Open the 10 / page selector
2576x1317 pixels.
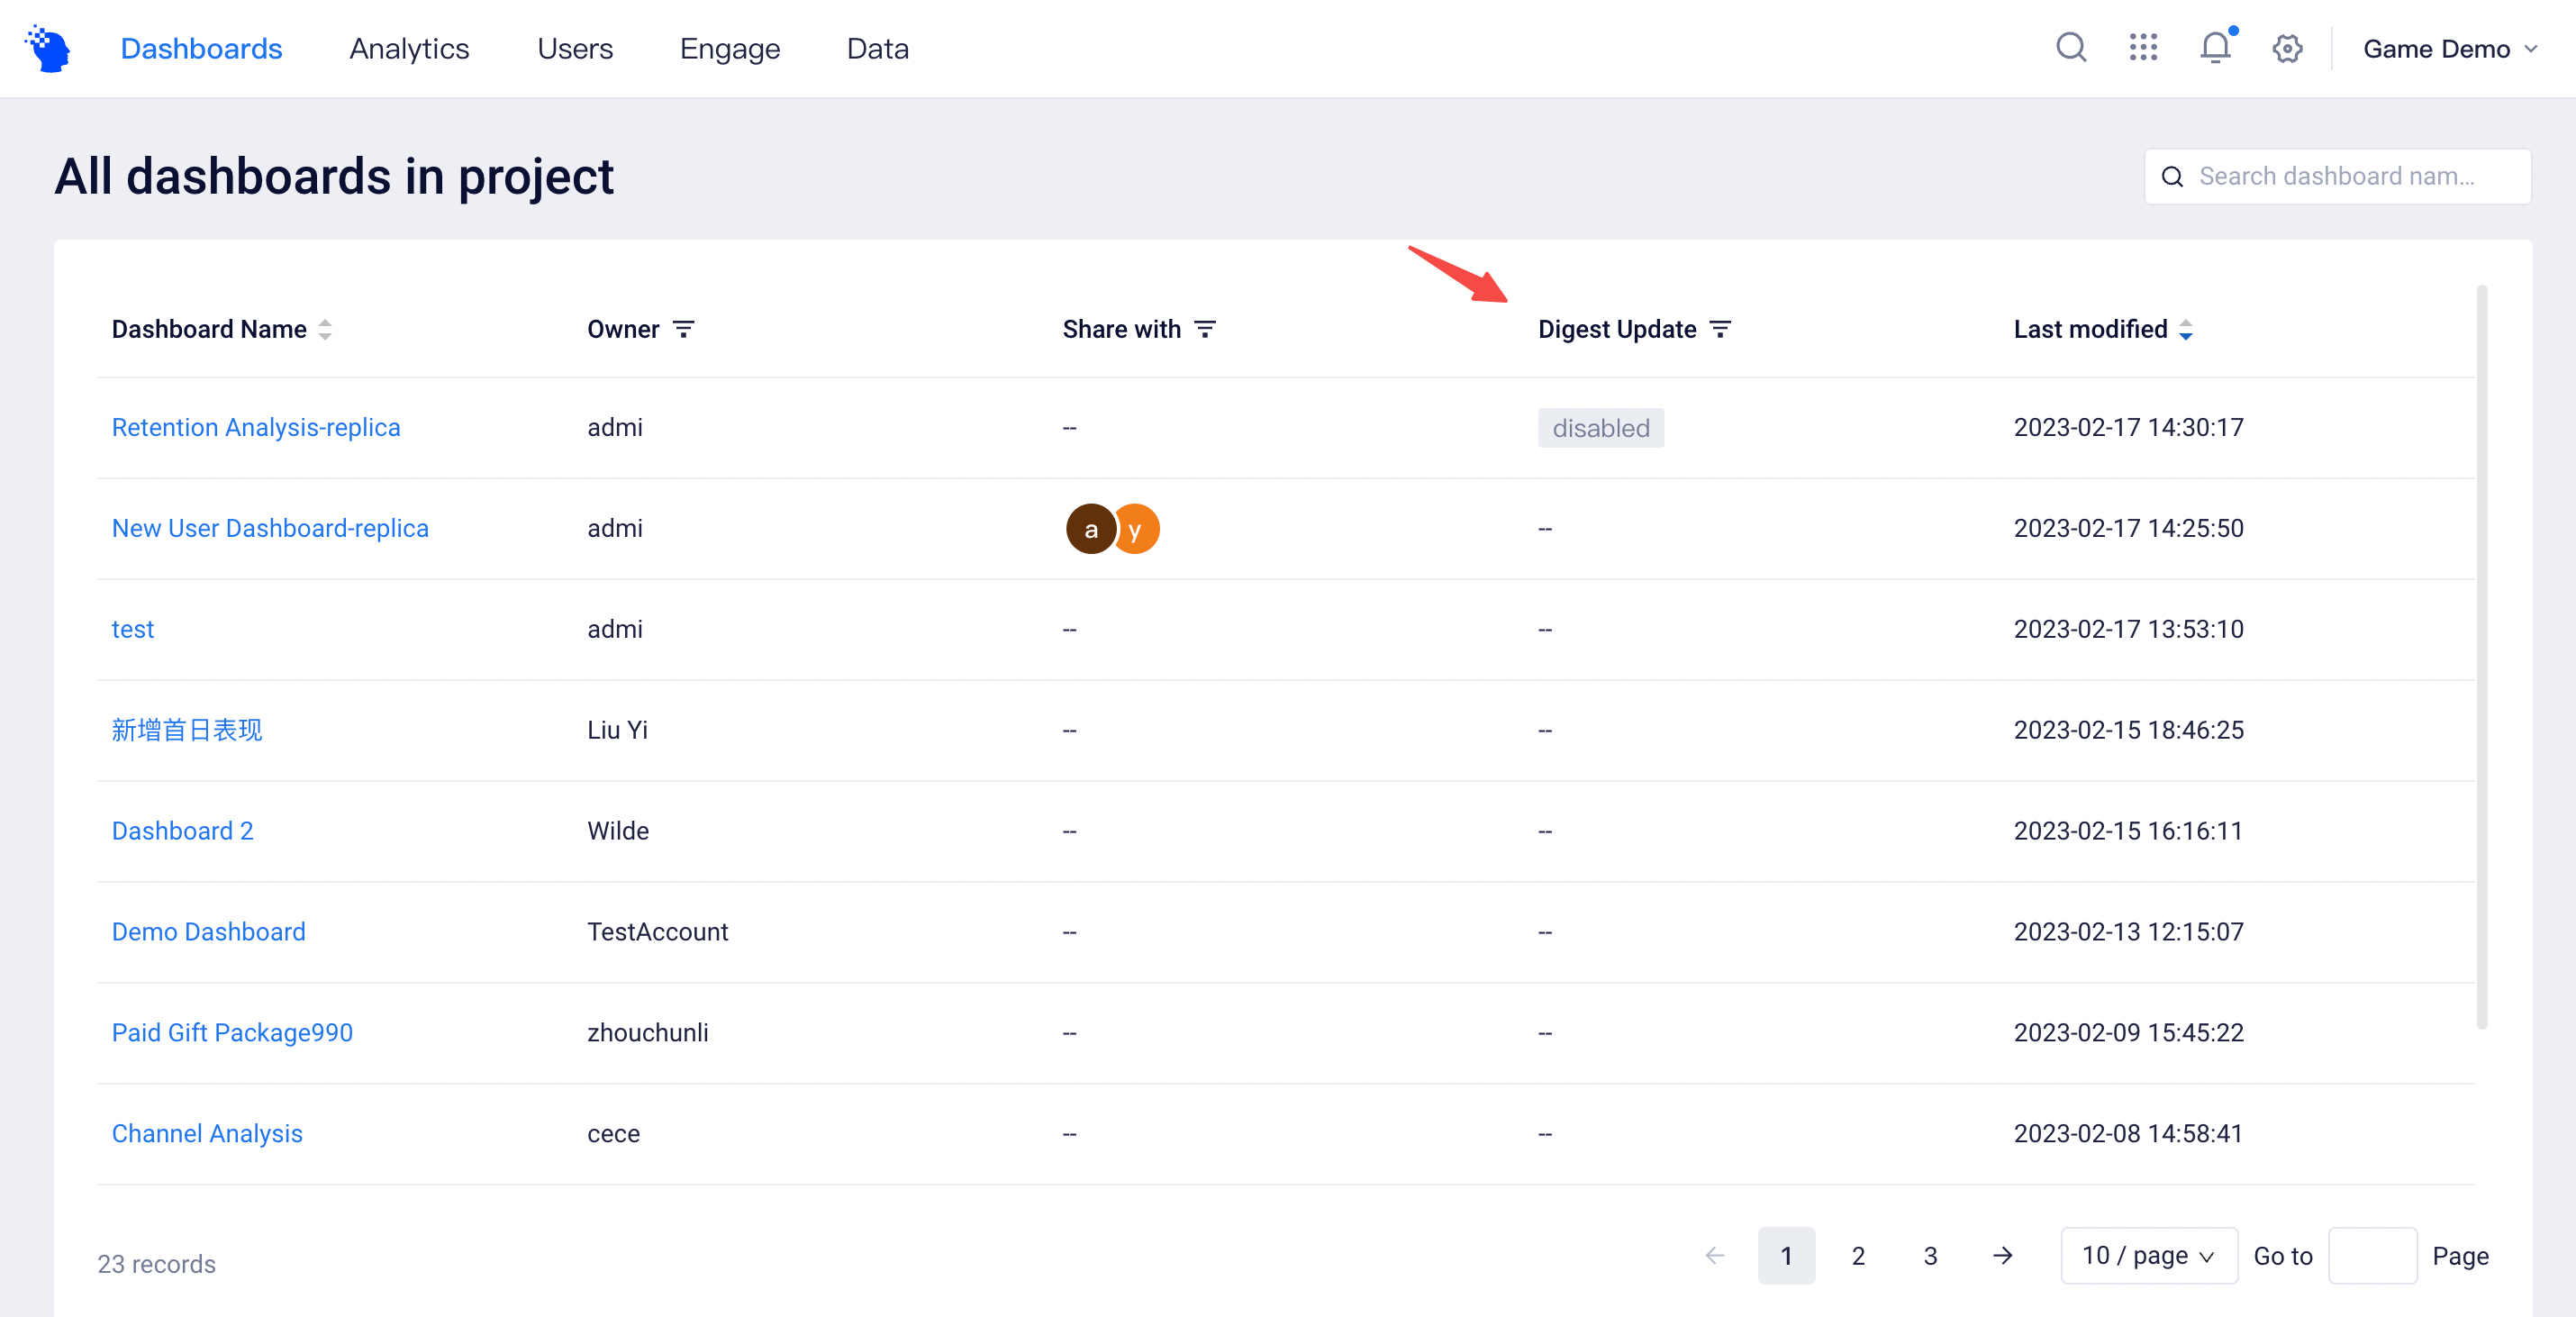pos(2148,1255)
